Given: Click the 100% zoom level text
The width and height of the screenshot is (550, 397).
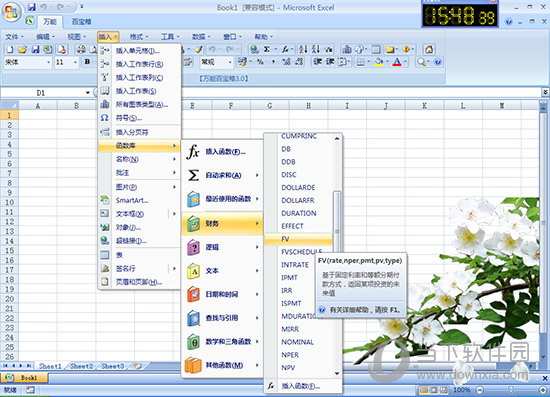Looking at the screenshot, I should pyautogui.click(x=462, y=390).
